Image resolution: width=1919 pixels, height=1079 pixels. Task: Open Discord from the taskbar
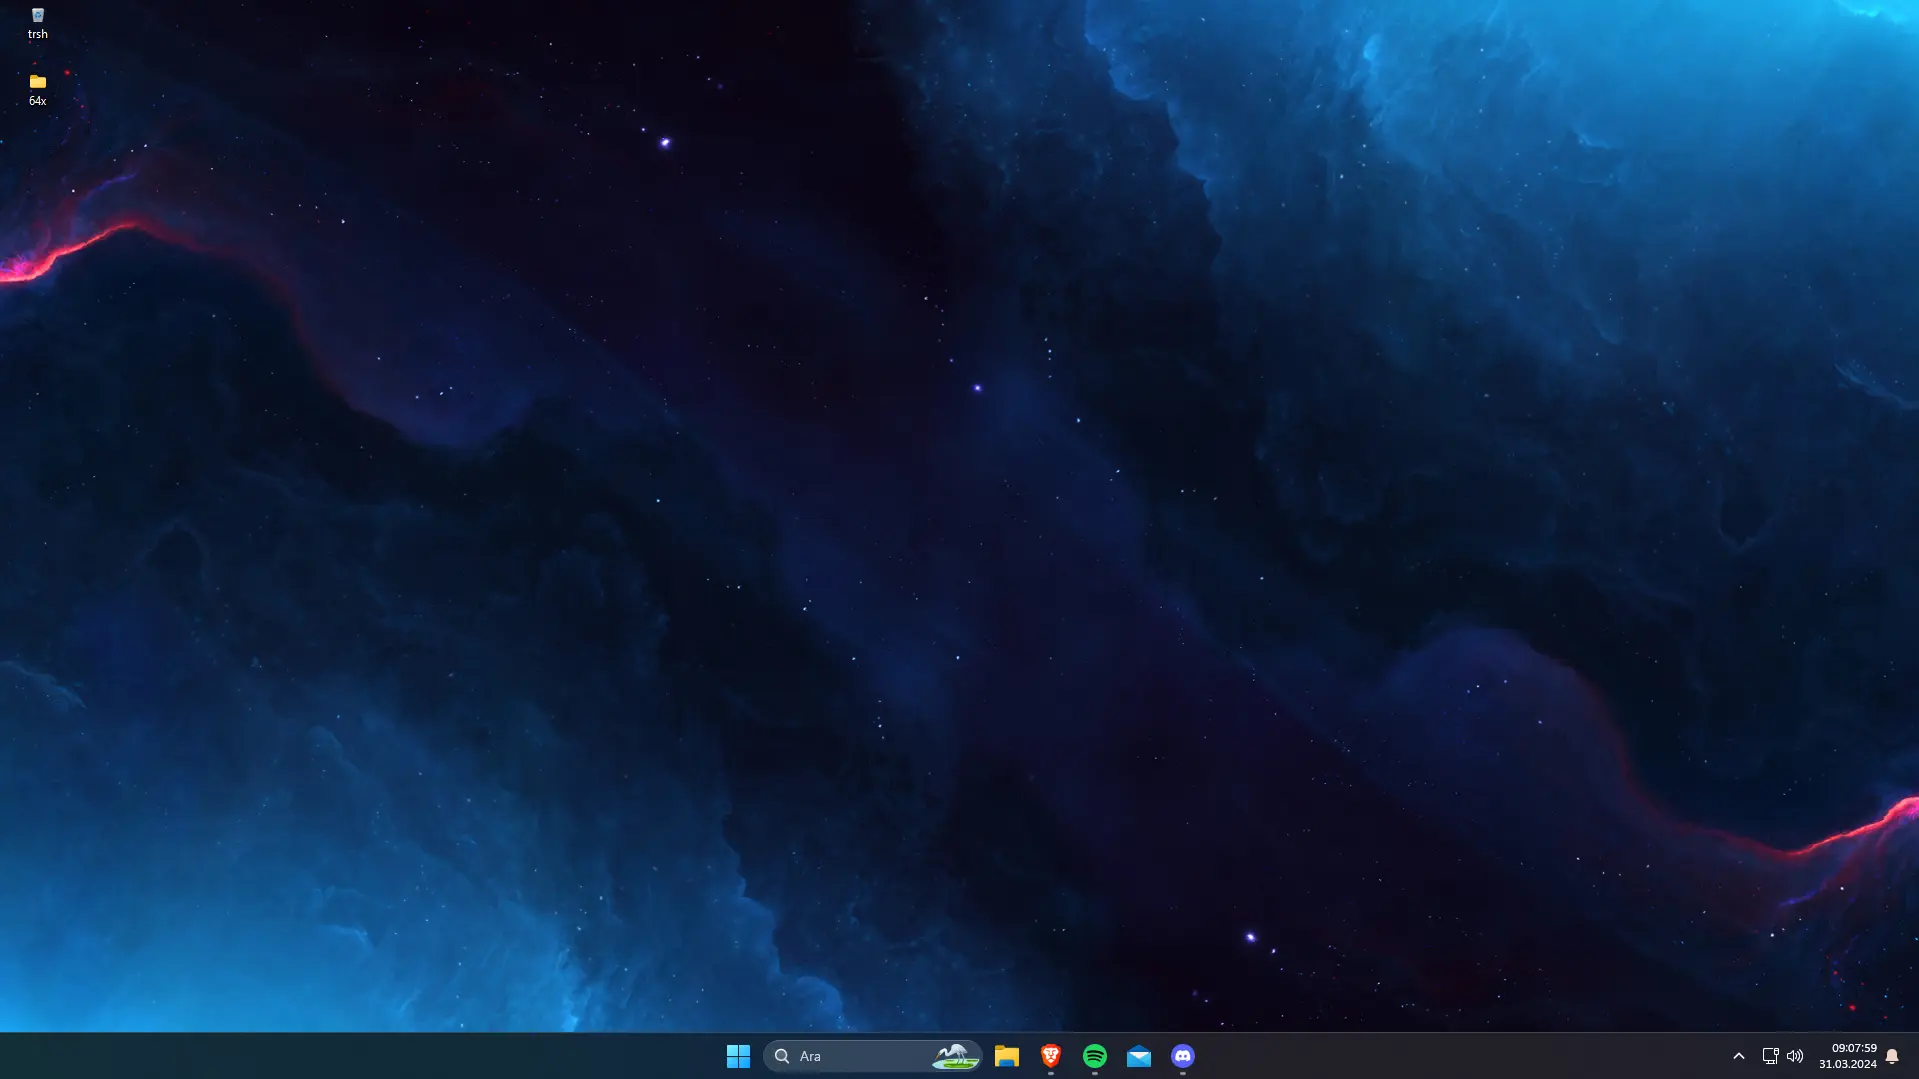click(1182, 1056)
